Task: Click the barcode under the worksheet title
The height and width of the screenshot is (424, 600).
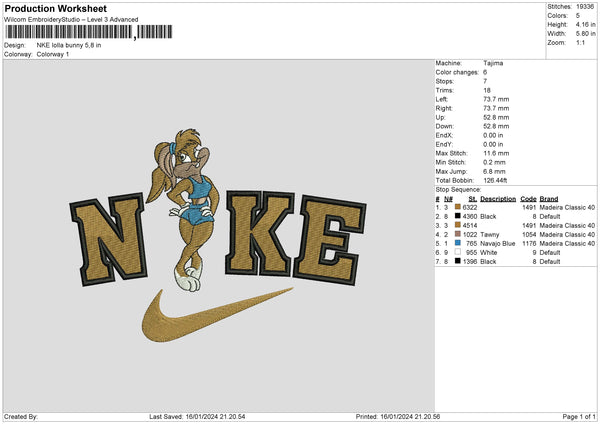Action: (x=88, y=32)
